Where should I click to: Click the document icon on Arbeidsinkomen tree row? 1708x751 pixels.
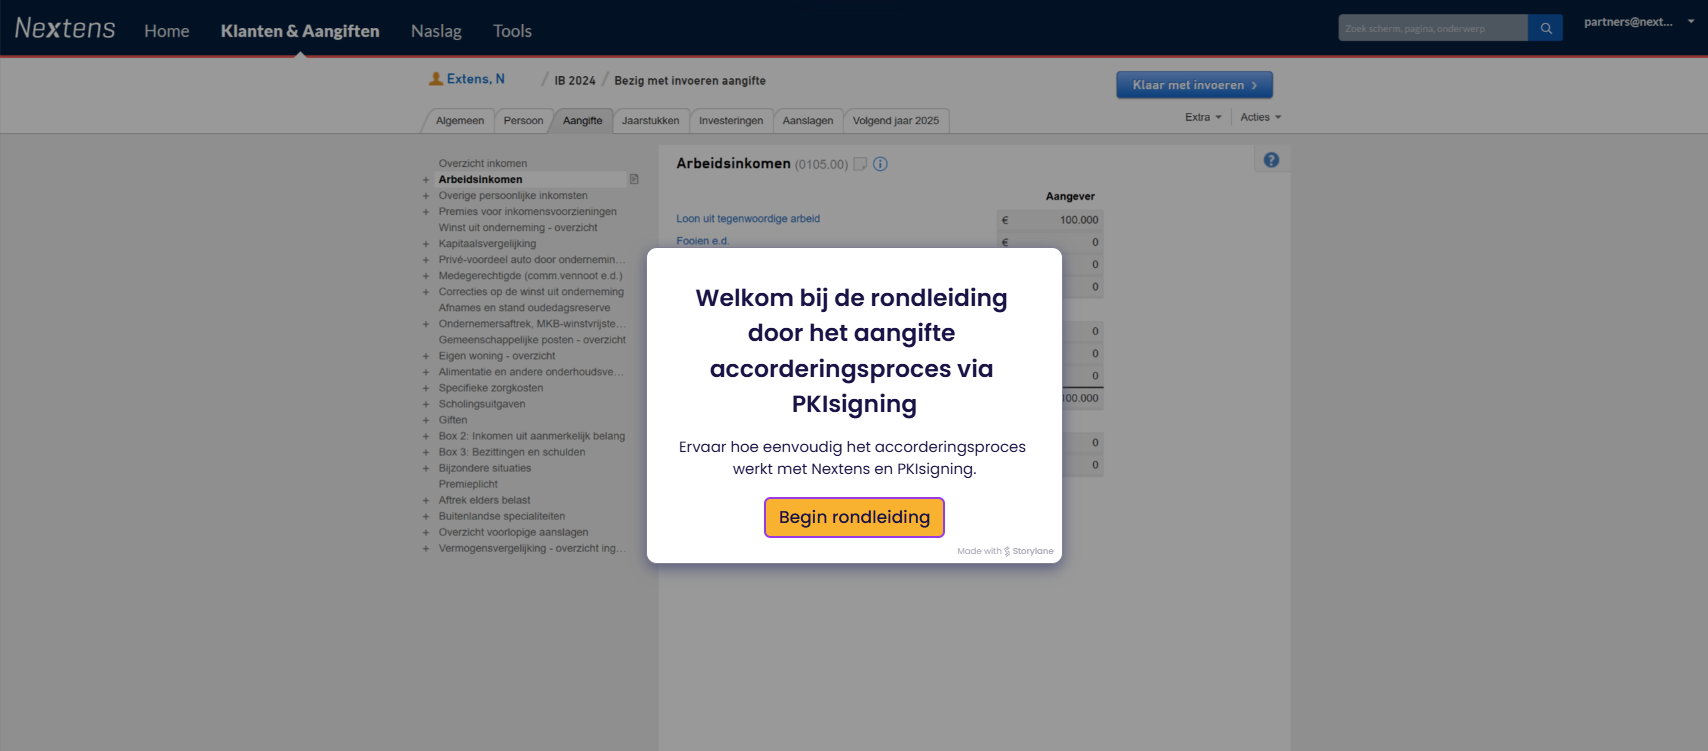634,180
